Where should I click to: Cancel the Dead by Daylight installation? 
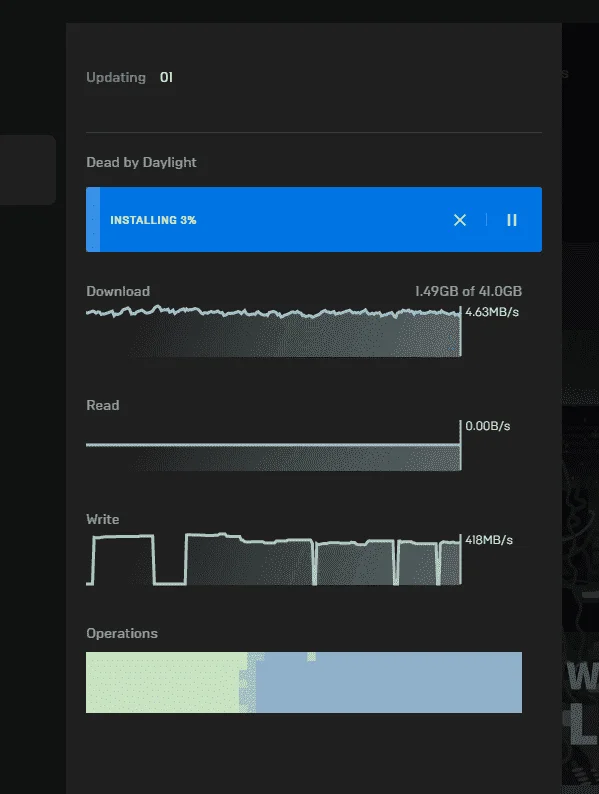click(460, 220)
